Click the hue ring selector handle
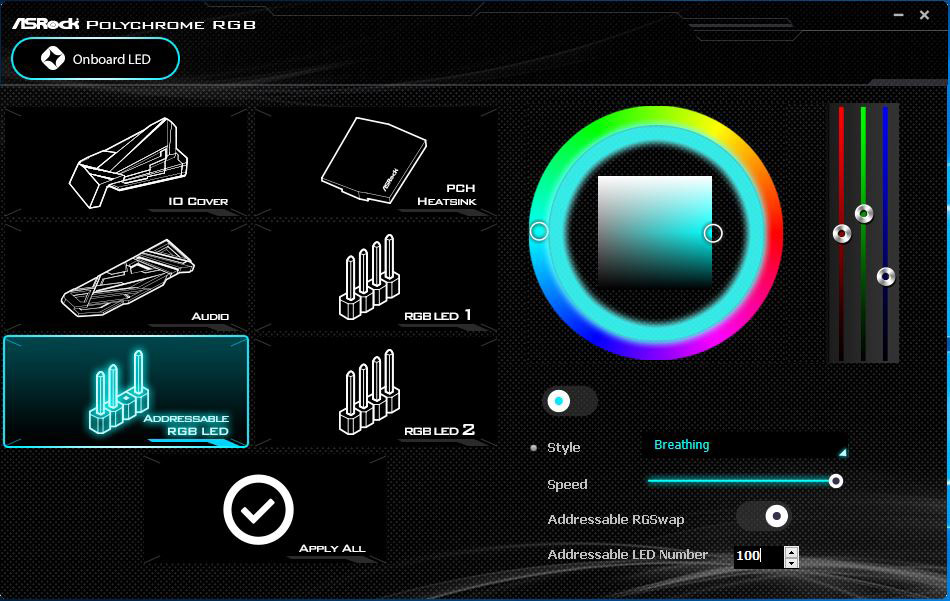The image size is (950, 601). 539,231
